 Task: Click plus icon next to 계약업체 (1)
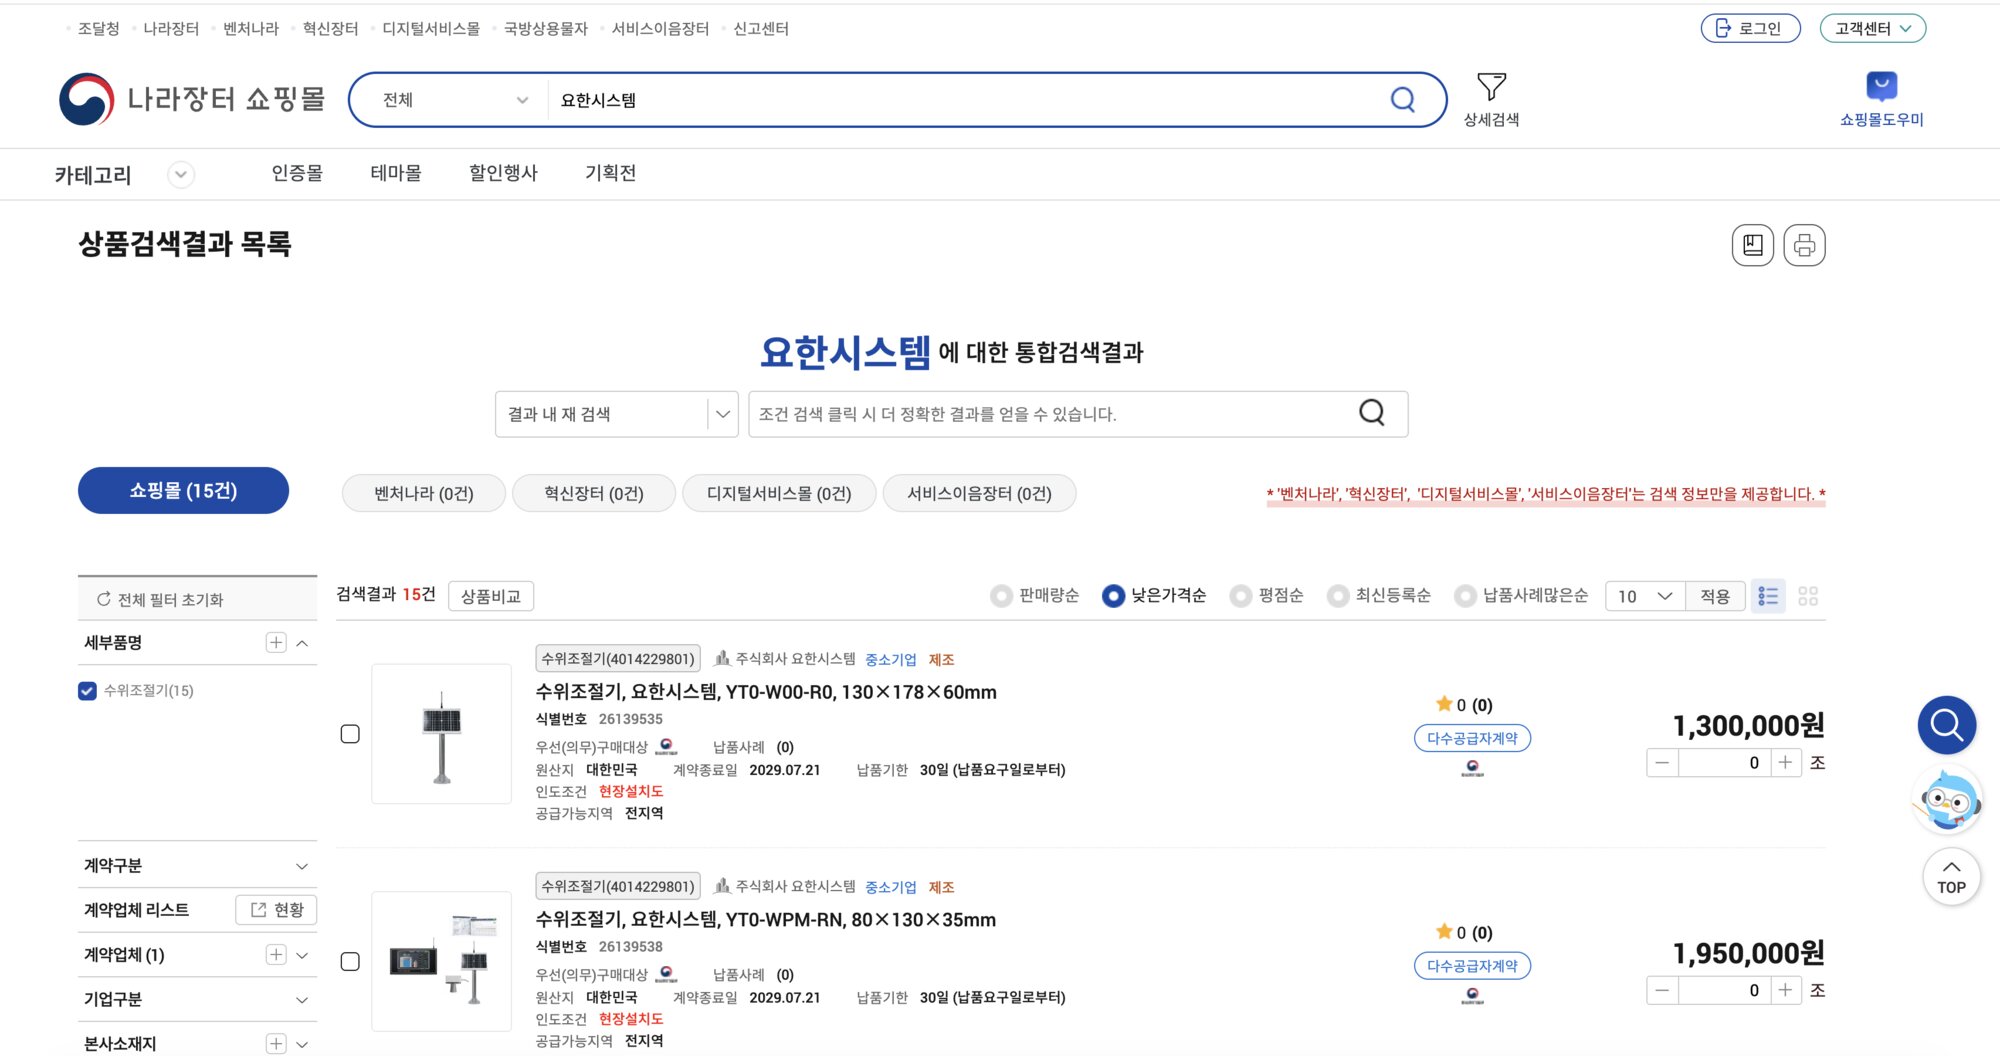[x=276, y=954]
